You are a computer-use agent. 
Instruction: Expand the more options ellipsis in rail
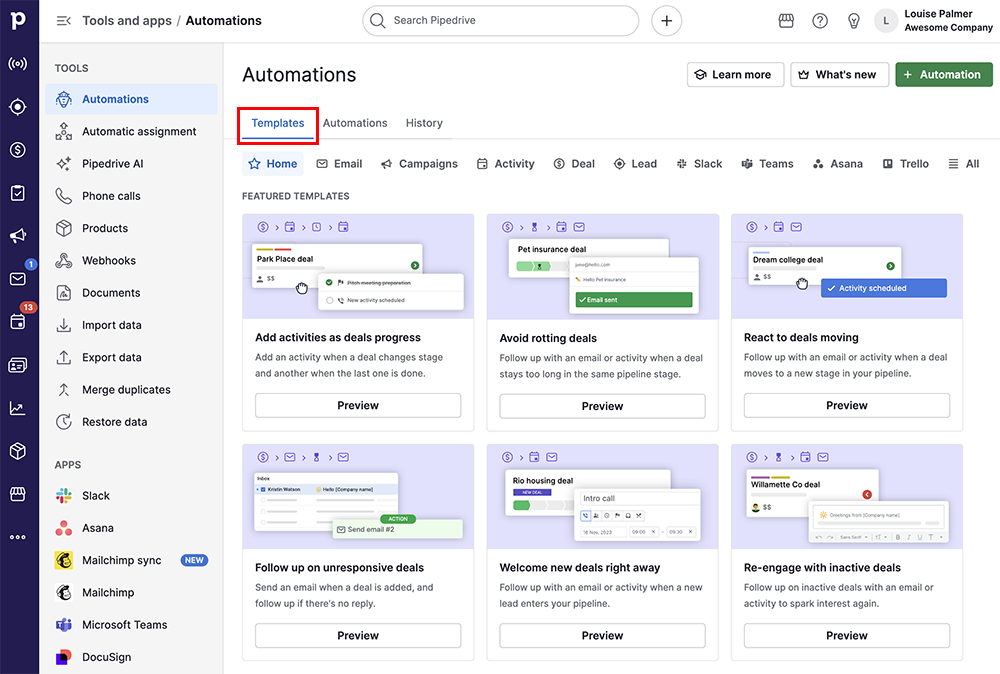point(18,537)
